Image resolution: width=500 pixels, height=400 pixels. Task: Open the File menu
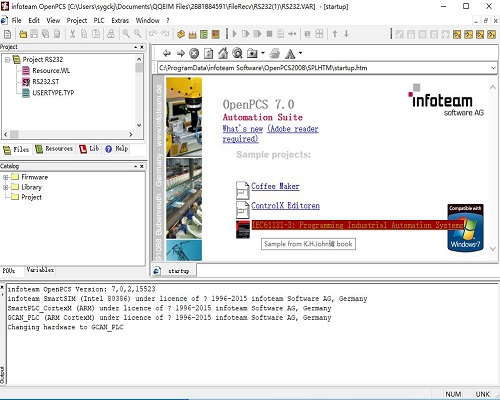pos(16,20)
